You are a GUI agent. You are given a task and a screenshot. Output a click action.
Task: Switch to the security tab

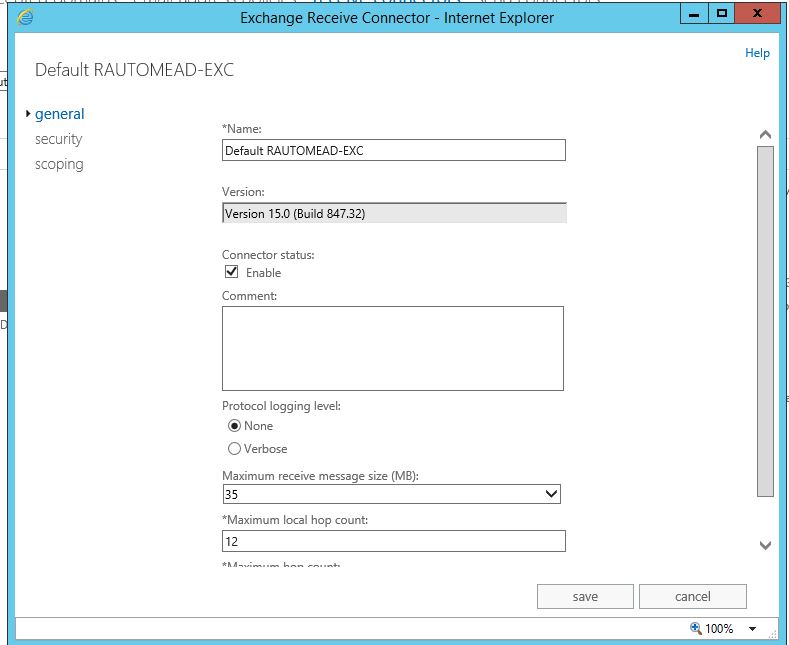point(58,139)
